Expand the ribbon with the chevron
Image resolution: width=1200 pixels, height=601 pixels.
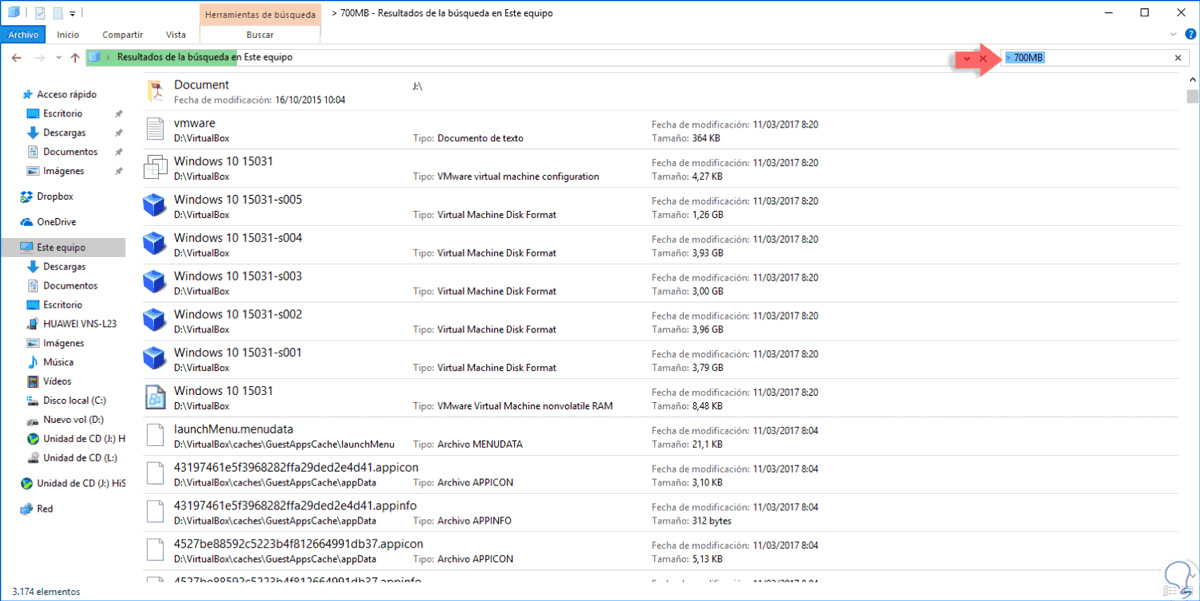point(1175,35)
